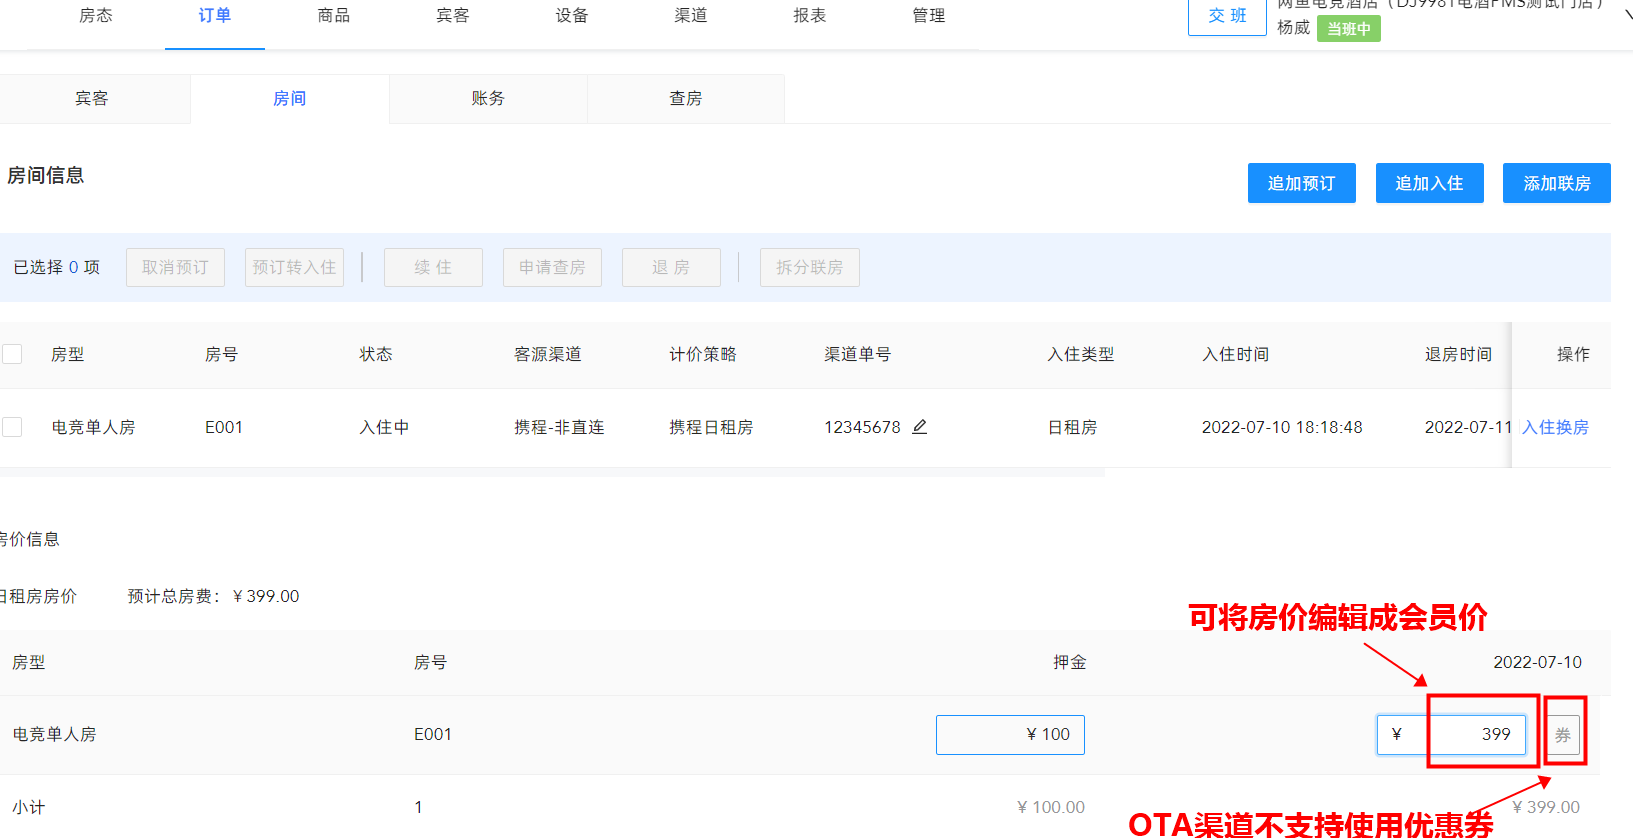Switch to the 宾客 order sub-tab
Viewport: 1633px width, 838px height.
[92, 98]
